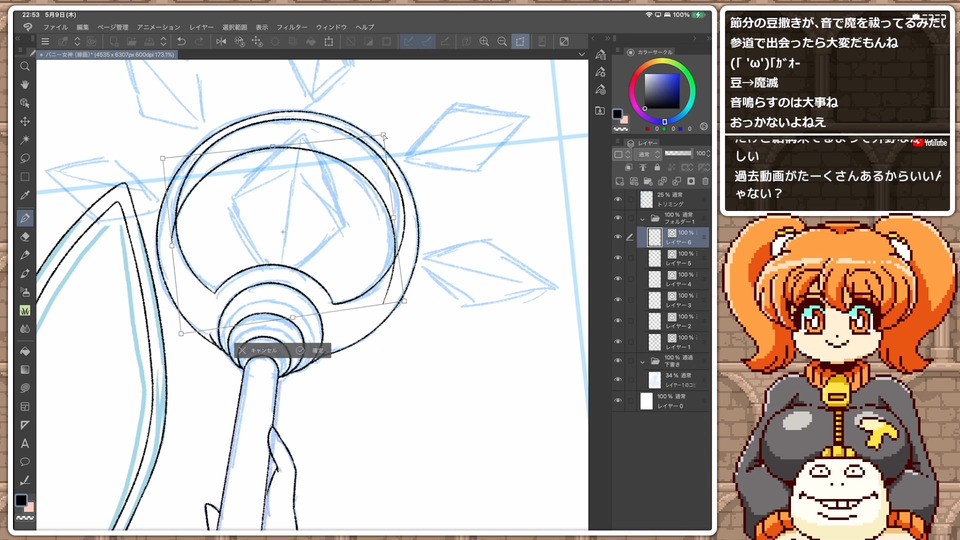This screenshot has width=960, height=540.
Task: Select the バニー女神 canvas tab
Action: tap(108, 54)
